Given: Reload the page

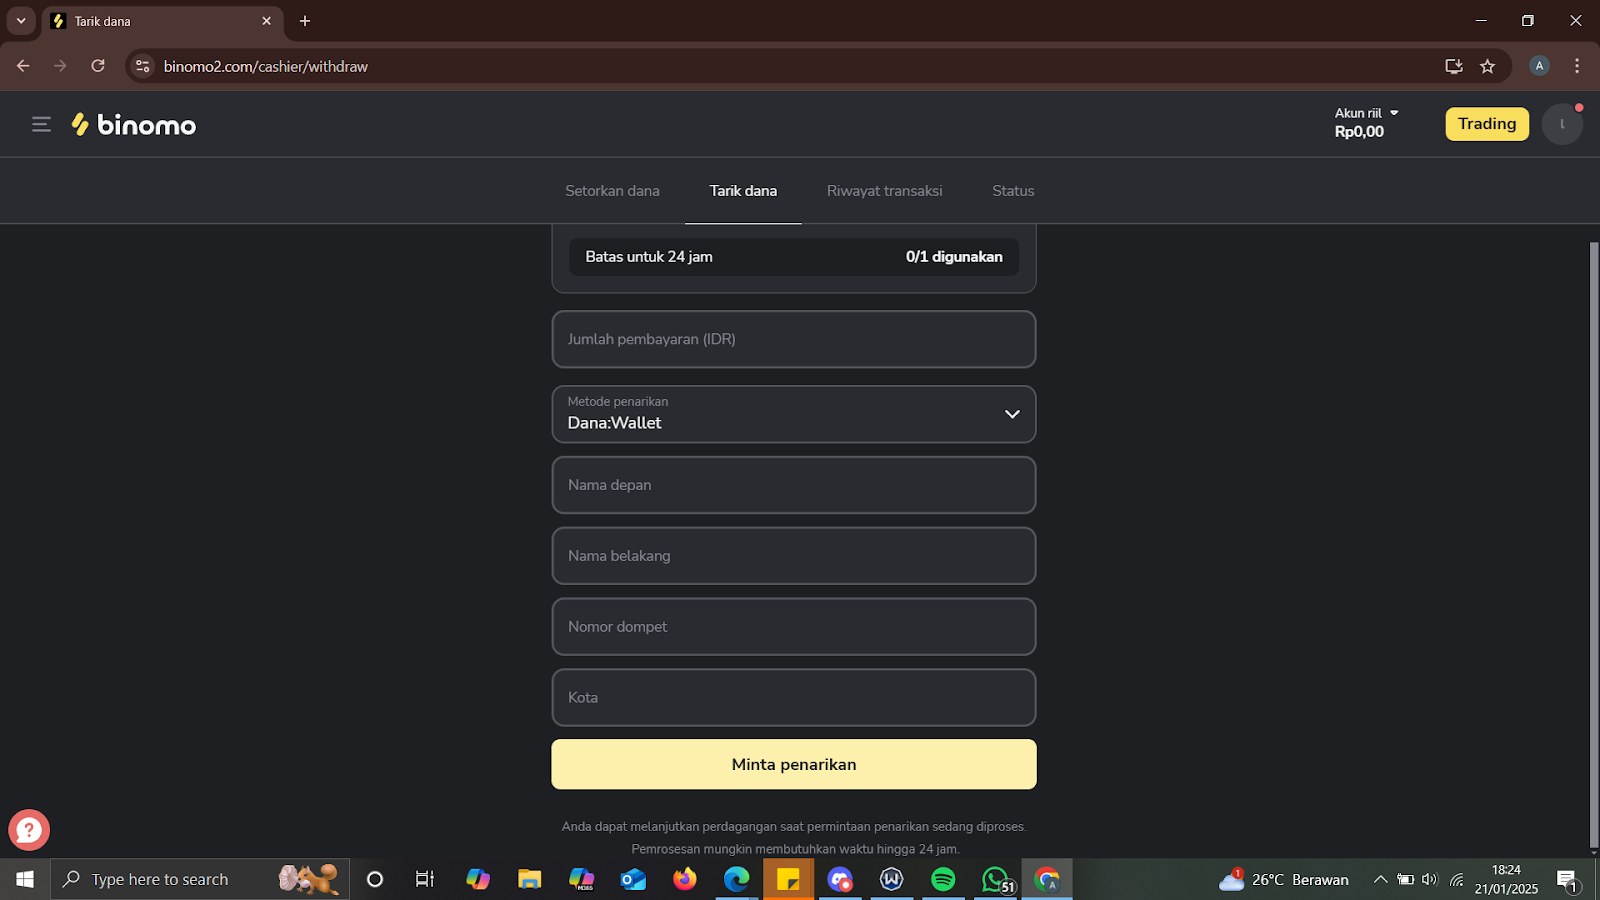Looking at the screenshot, I should [98, 66].
